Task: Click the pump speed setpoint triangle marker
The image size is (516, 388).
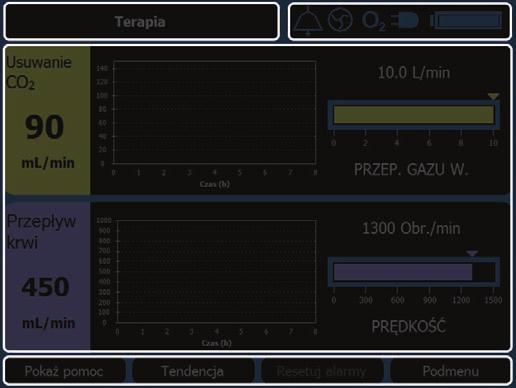Action: pyautogui.click(x=472, y=254)
